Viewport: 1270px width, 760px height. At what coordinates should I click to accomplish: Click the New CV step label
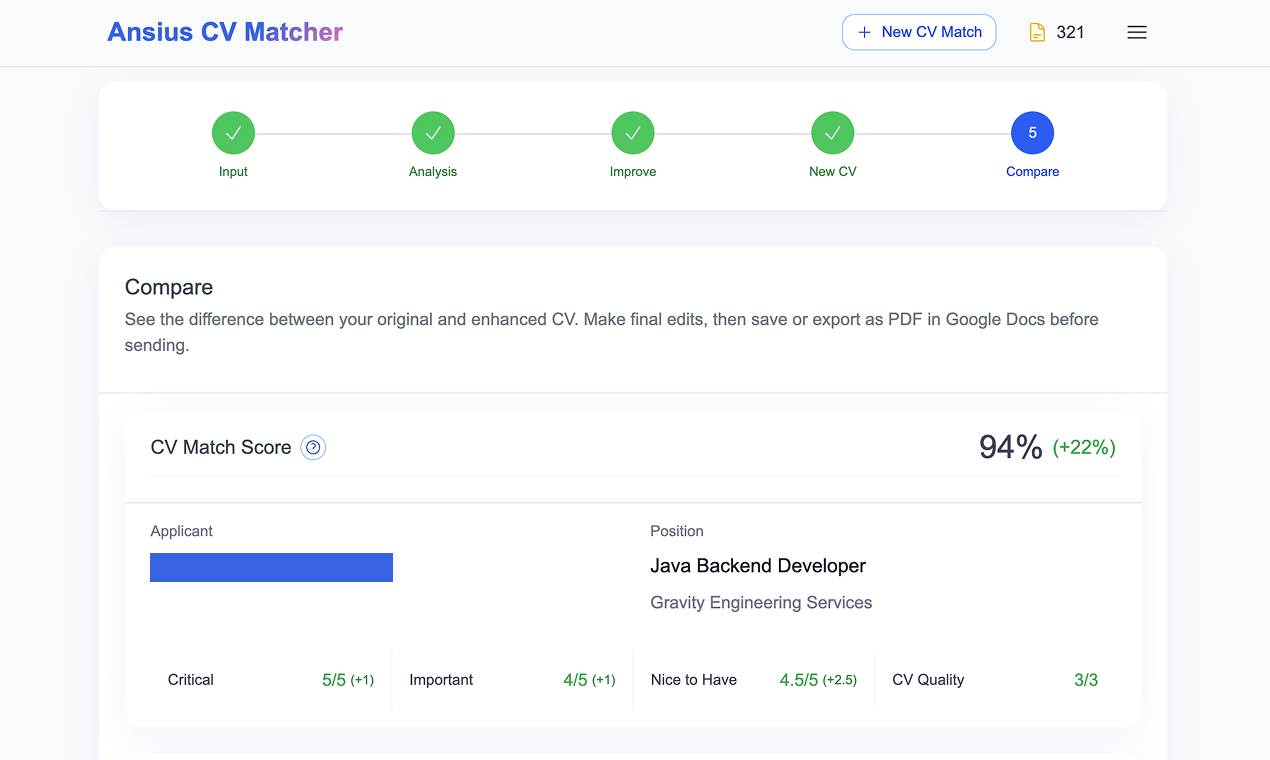point(833,172)
